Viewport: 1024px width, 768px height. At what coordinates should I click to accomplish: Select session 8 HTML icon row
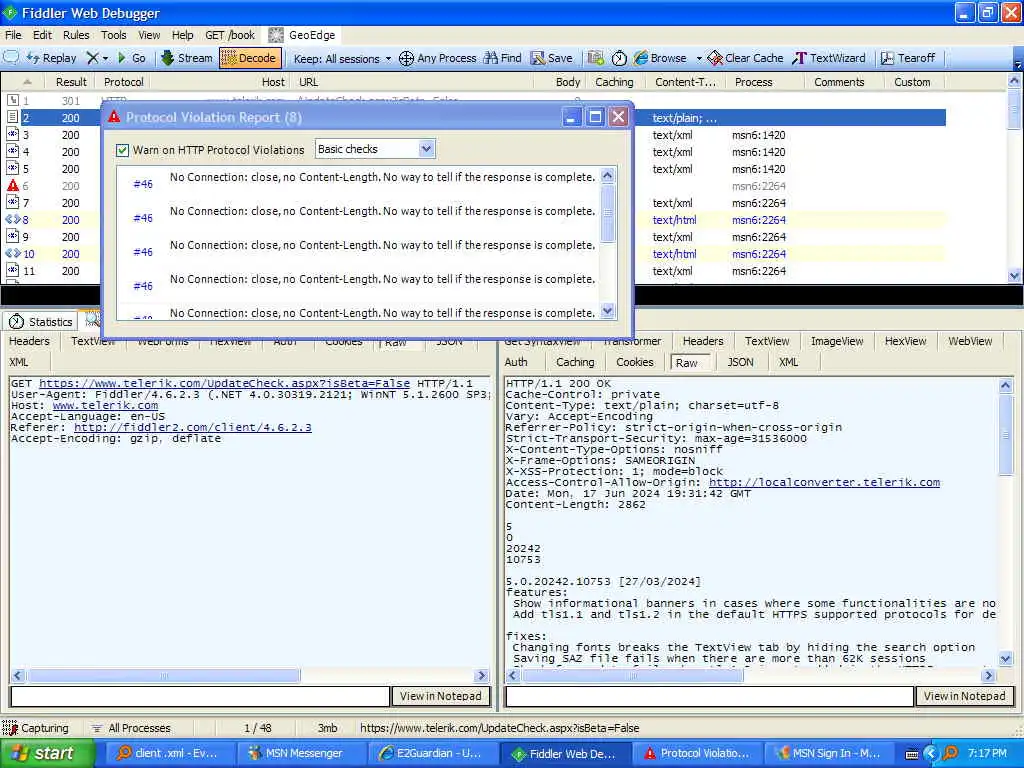click(12, 219)
